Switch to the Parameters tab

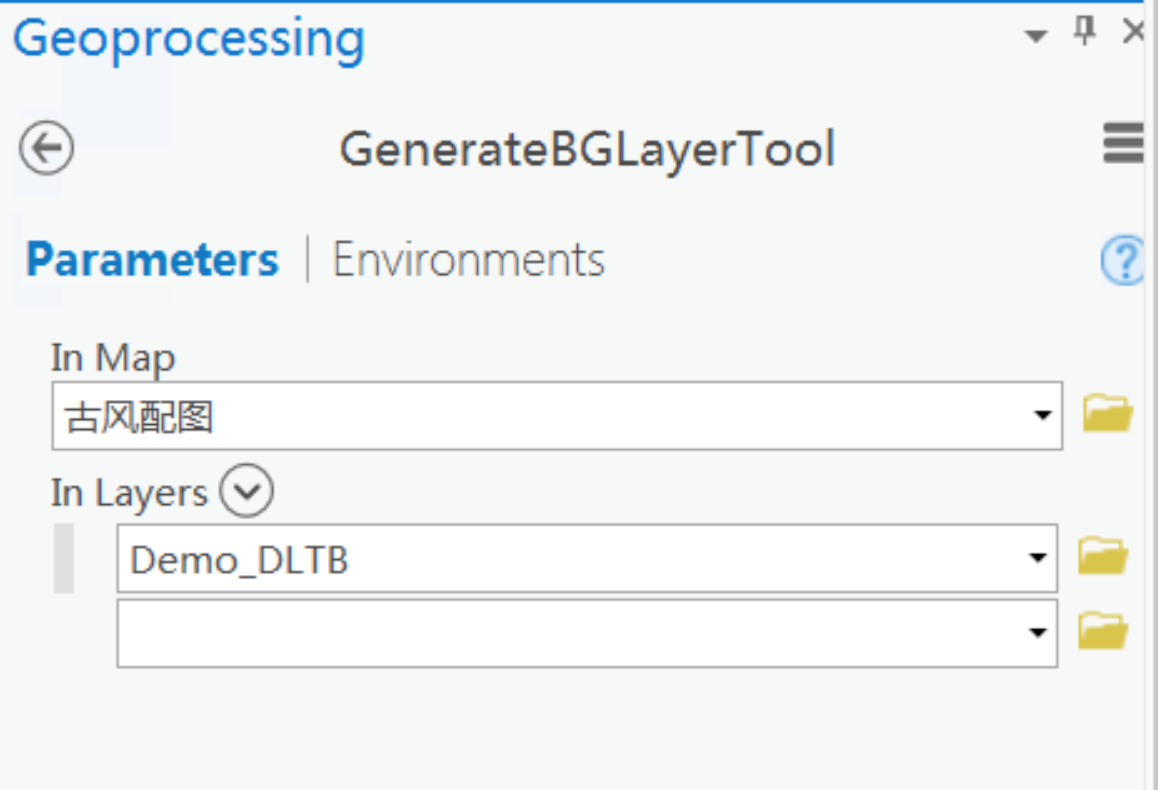click(153, 260)
